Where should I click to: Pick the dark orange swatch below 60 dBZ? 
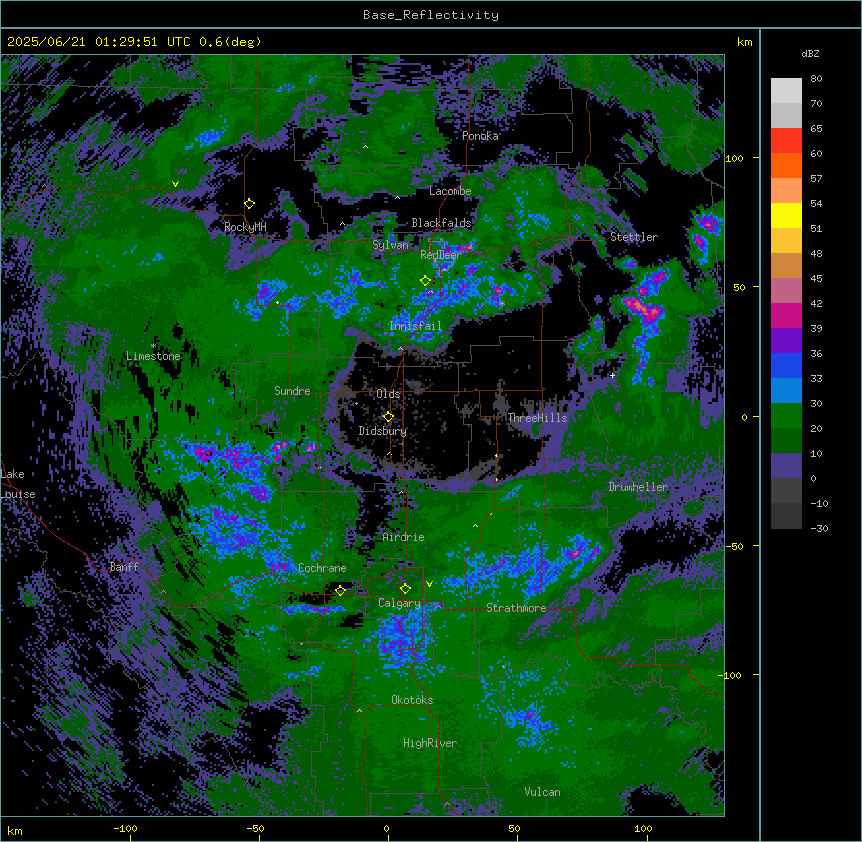click(x=786, y=165)
